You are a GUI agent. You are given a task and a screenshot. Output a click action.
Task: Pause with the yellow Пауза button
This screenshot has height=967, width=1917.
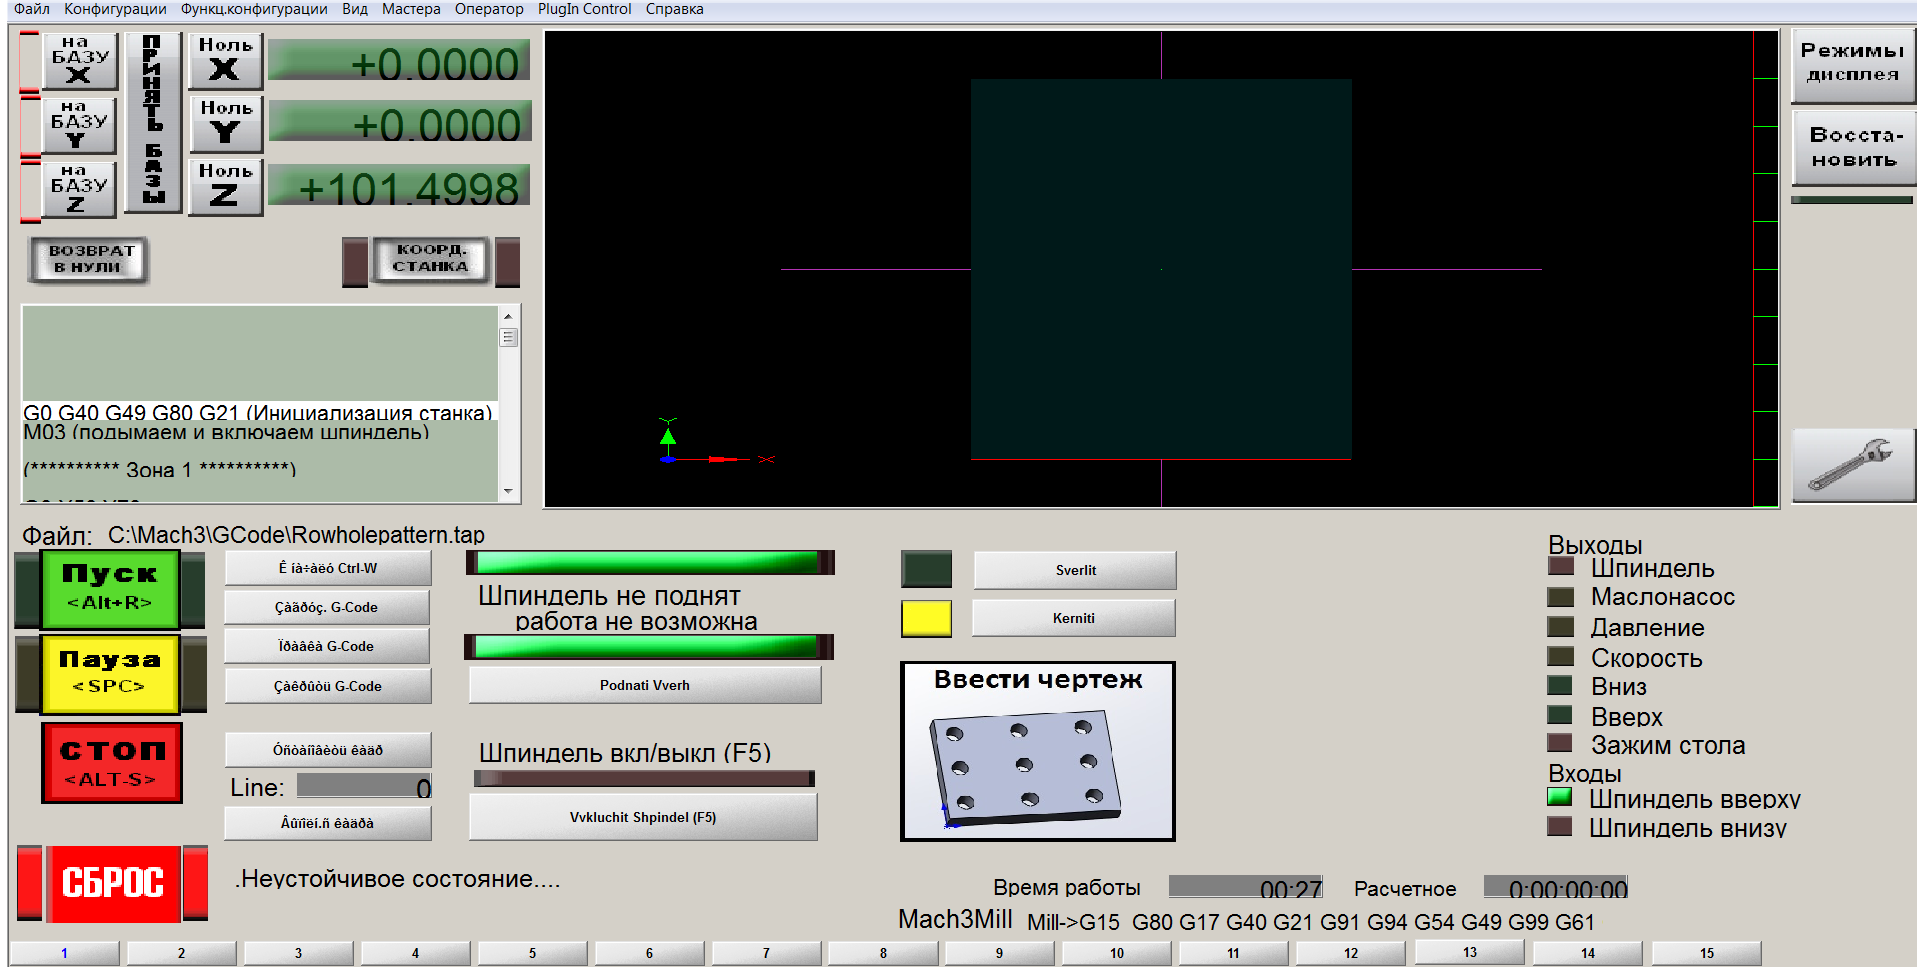point(110,673)
